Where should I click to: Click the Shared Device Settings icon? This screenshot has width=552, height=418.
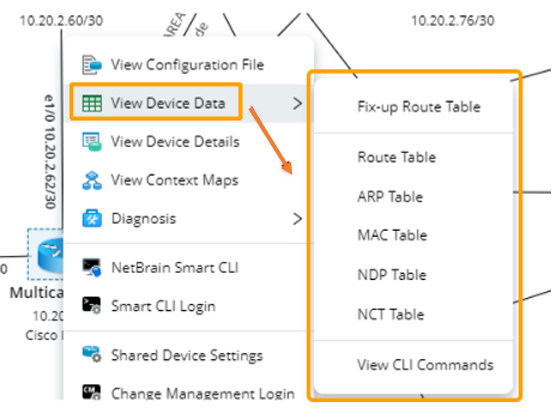pos(92,354)
